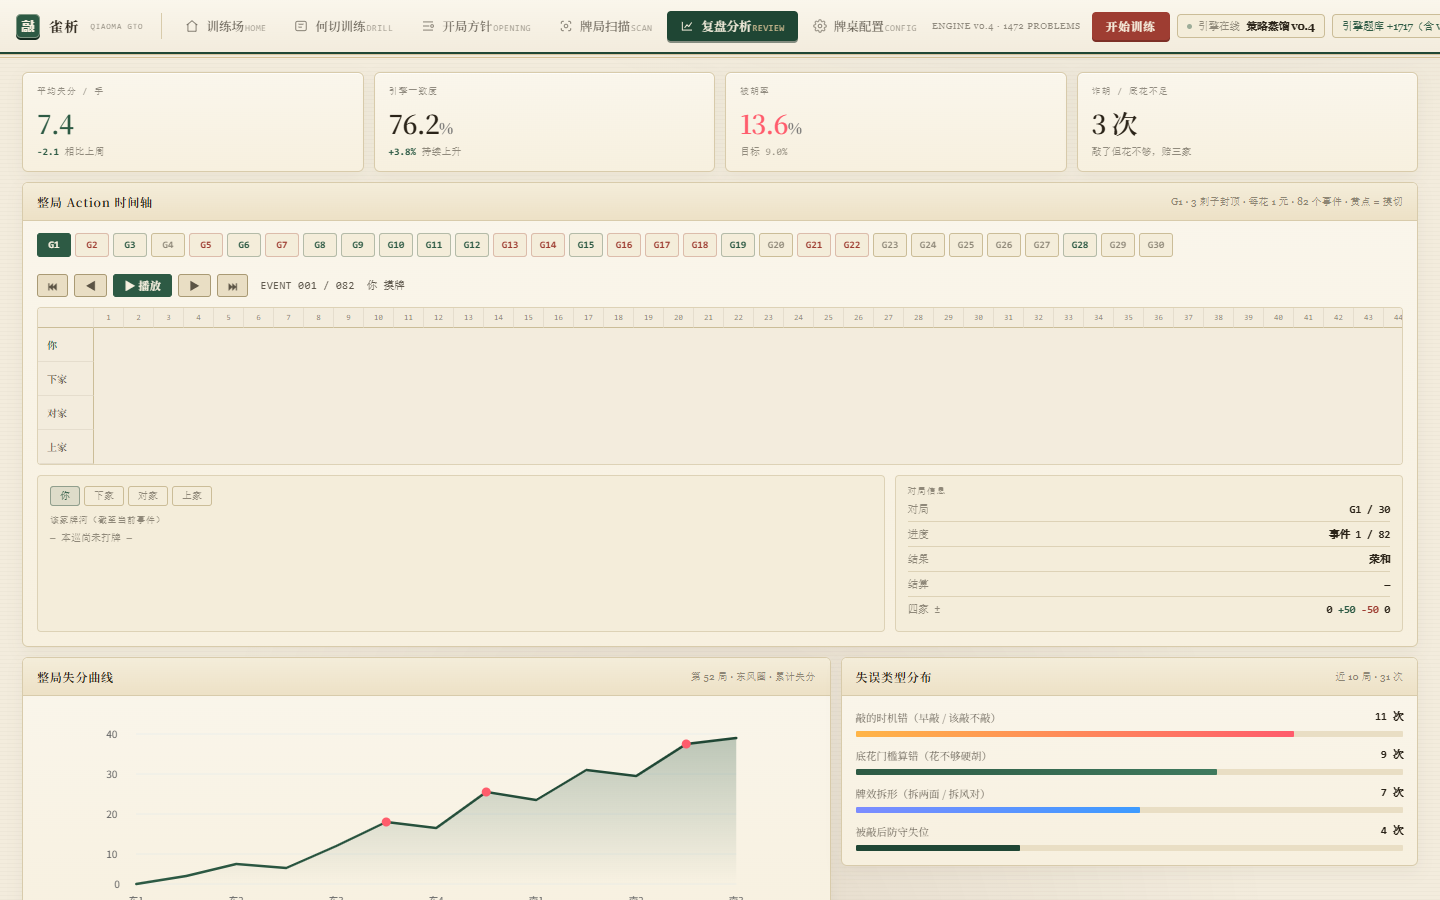Step forward one event with the right-arrow icon
Viewport: 1440px width, 900px height.
coord(194,286)
